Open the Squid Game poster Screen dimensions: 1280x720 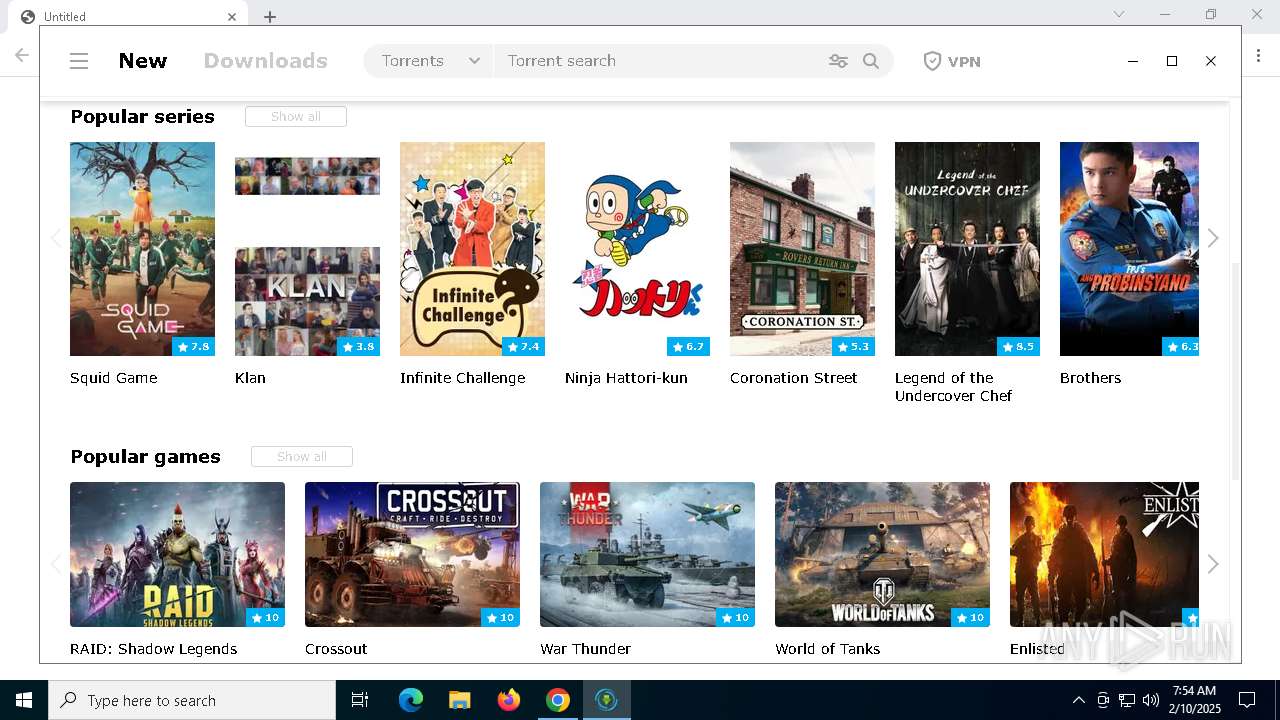click(x=142, y=249)
